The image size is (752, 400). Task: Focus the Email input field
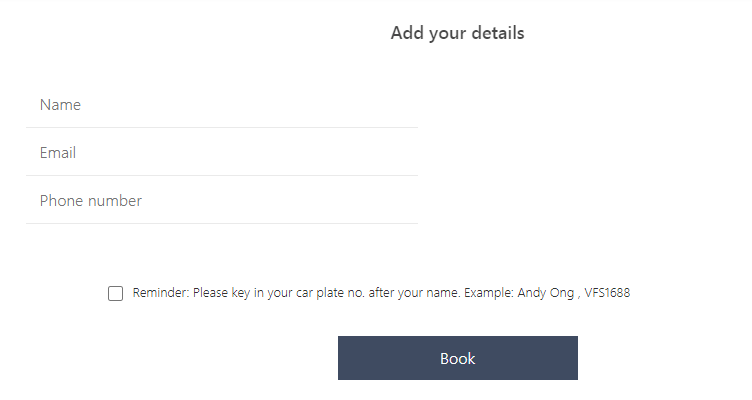(222, 153)
